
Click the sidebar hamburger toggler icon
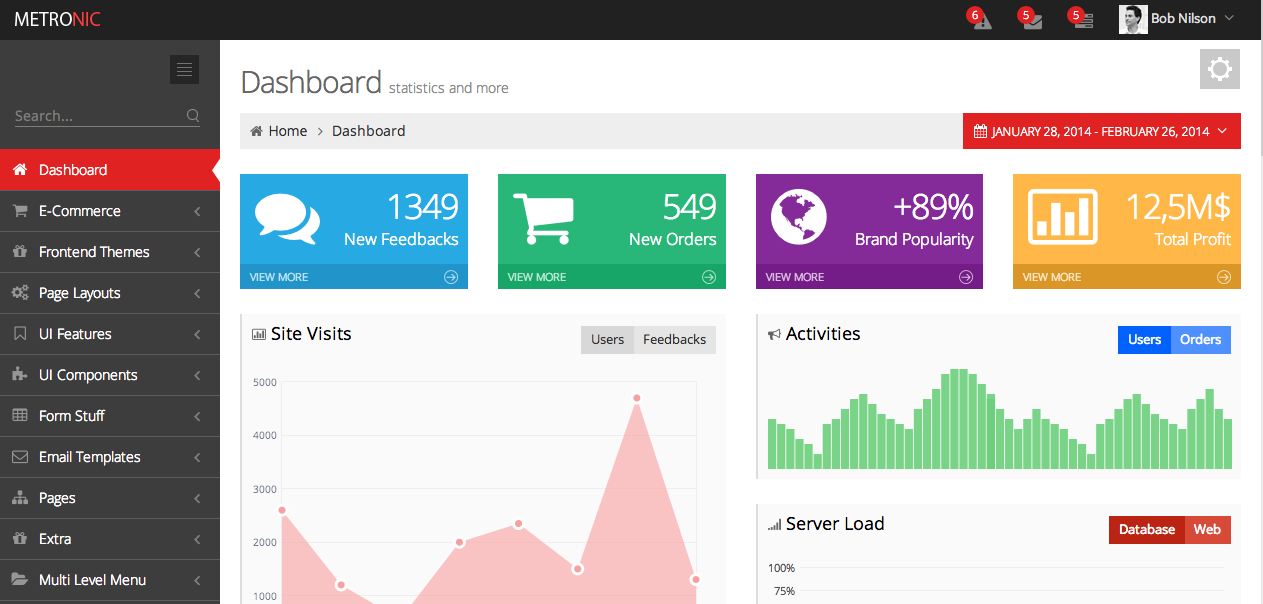[x=184, y=69]
